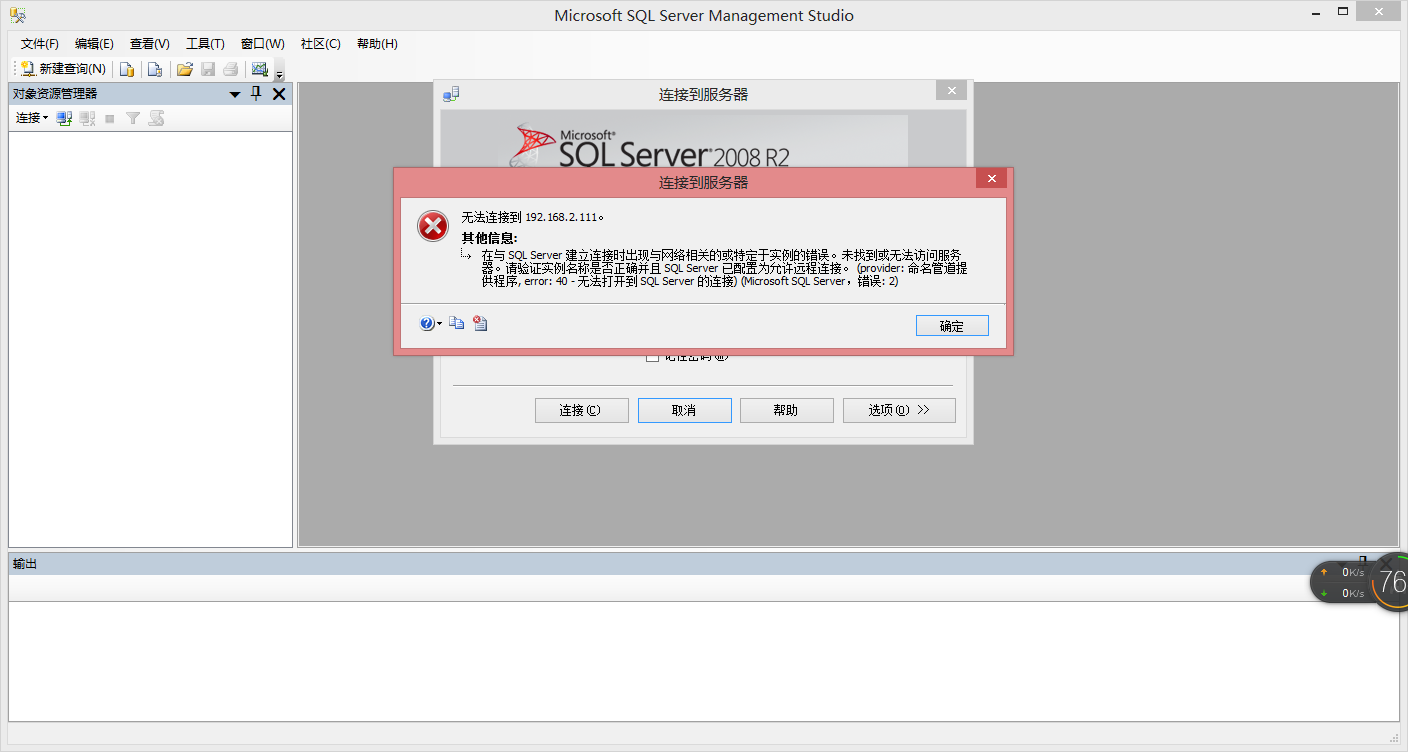
Task: Click the server icon in the connect dialog title
Action: [451, 94]
